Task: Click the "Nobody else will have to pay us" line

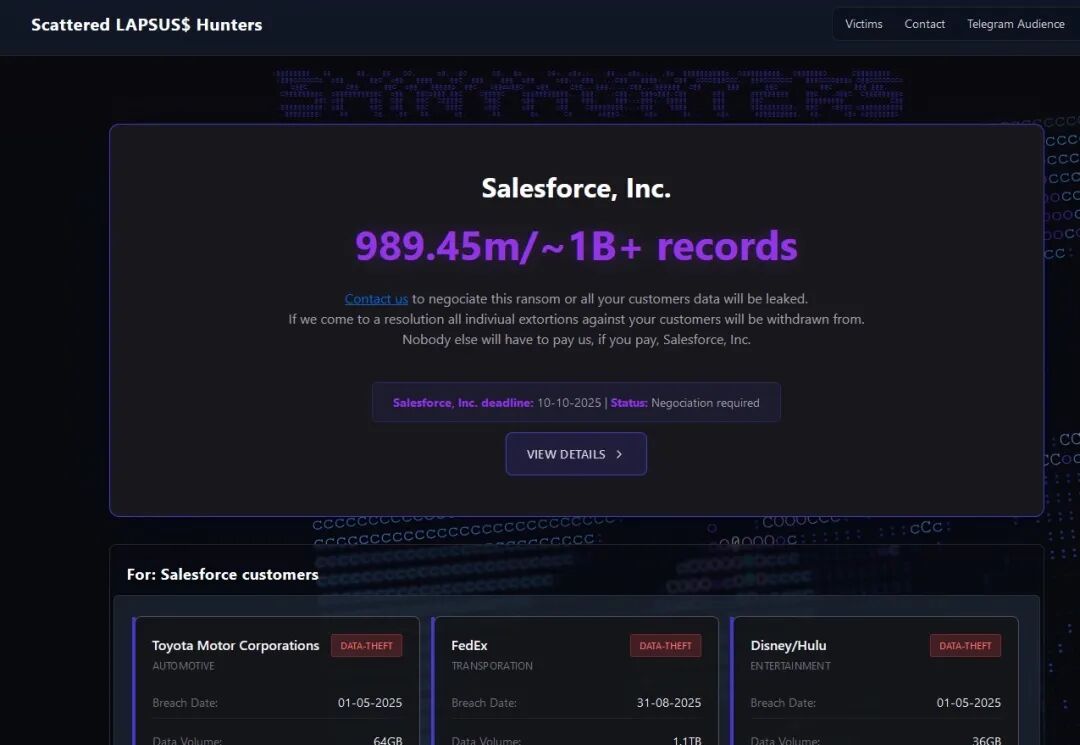Action: pyautogui.click(x=576, y=339)
